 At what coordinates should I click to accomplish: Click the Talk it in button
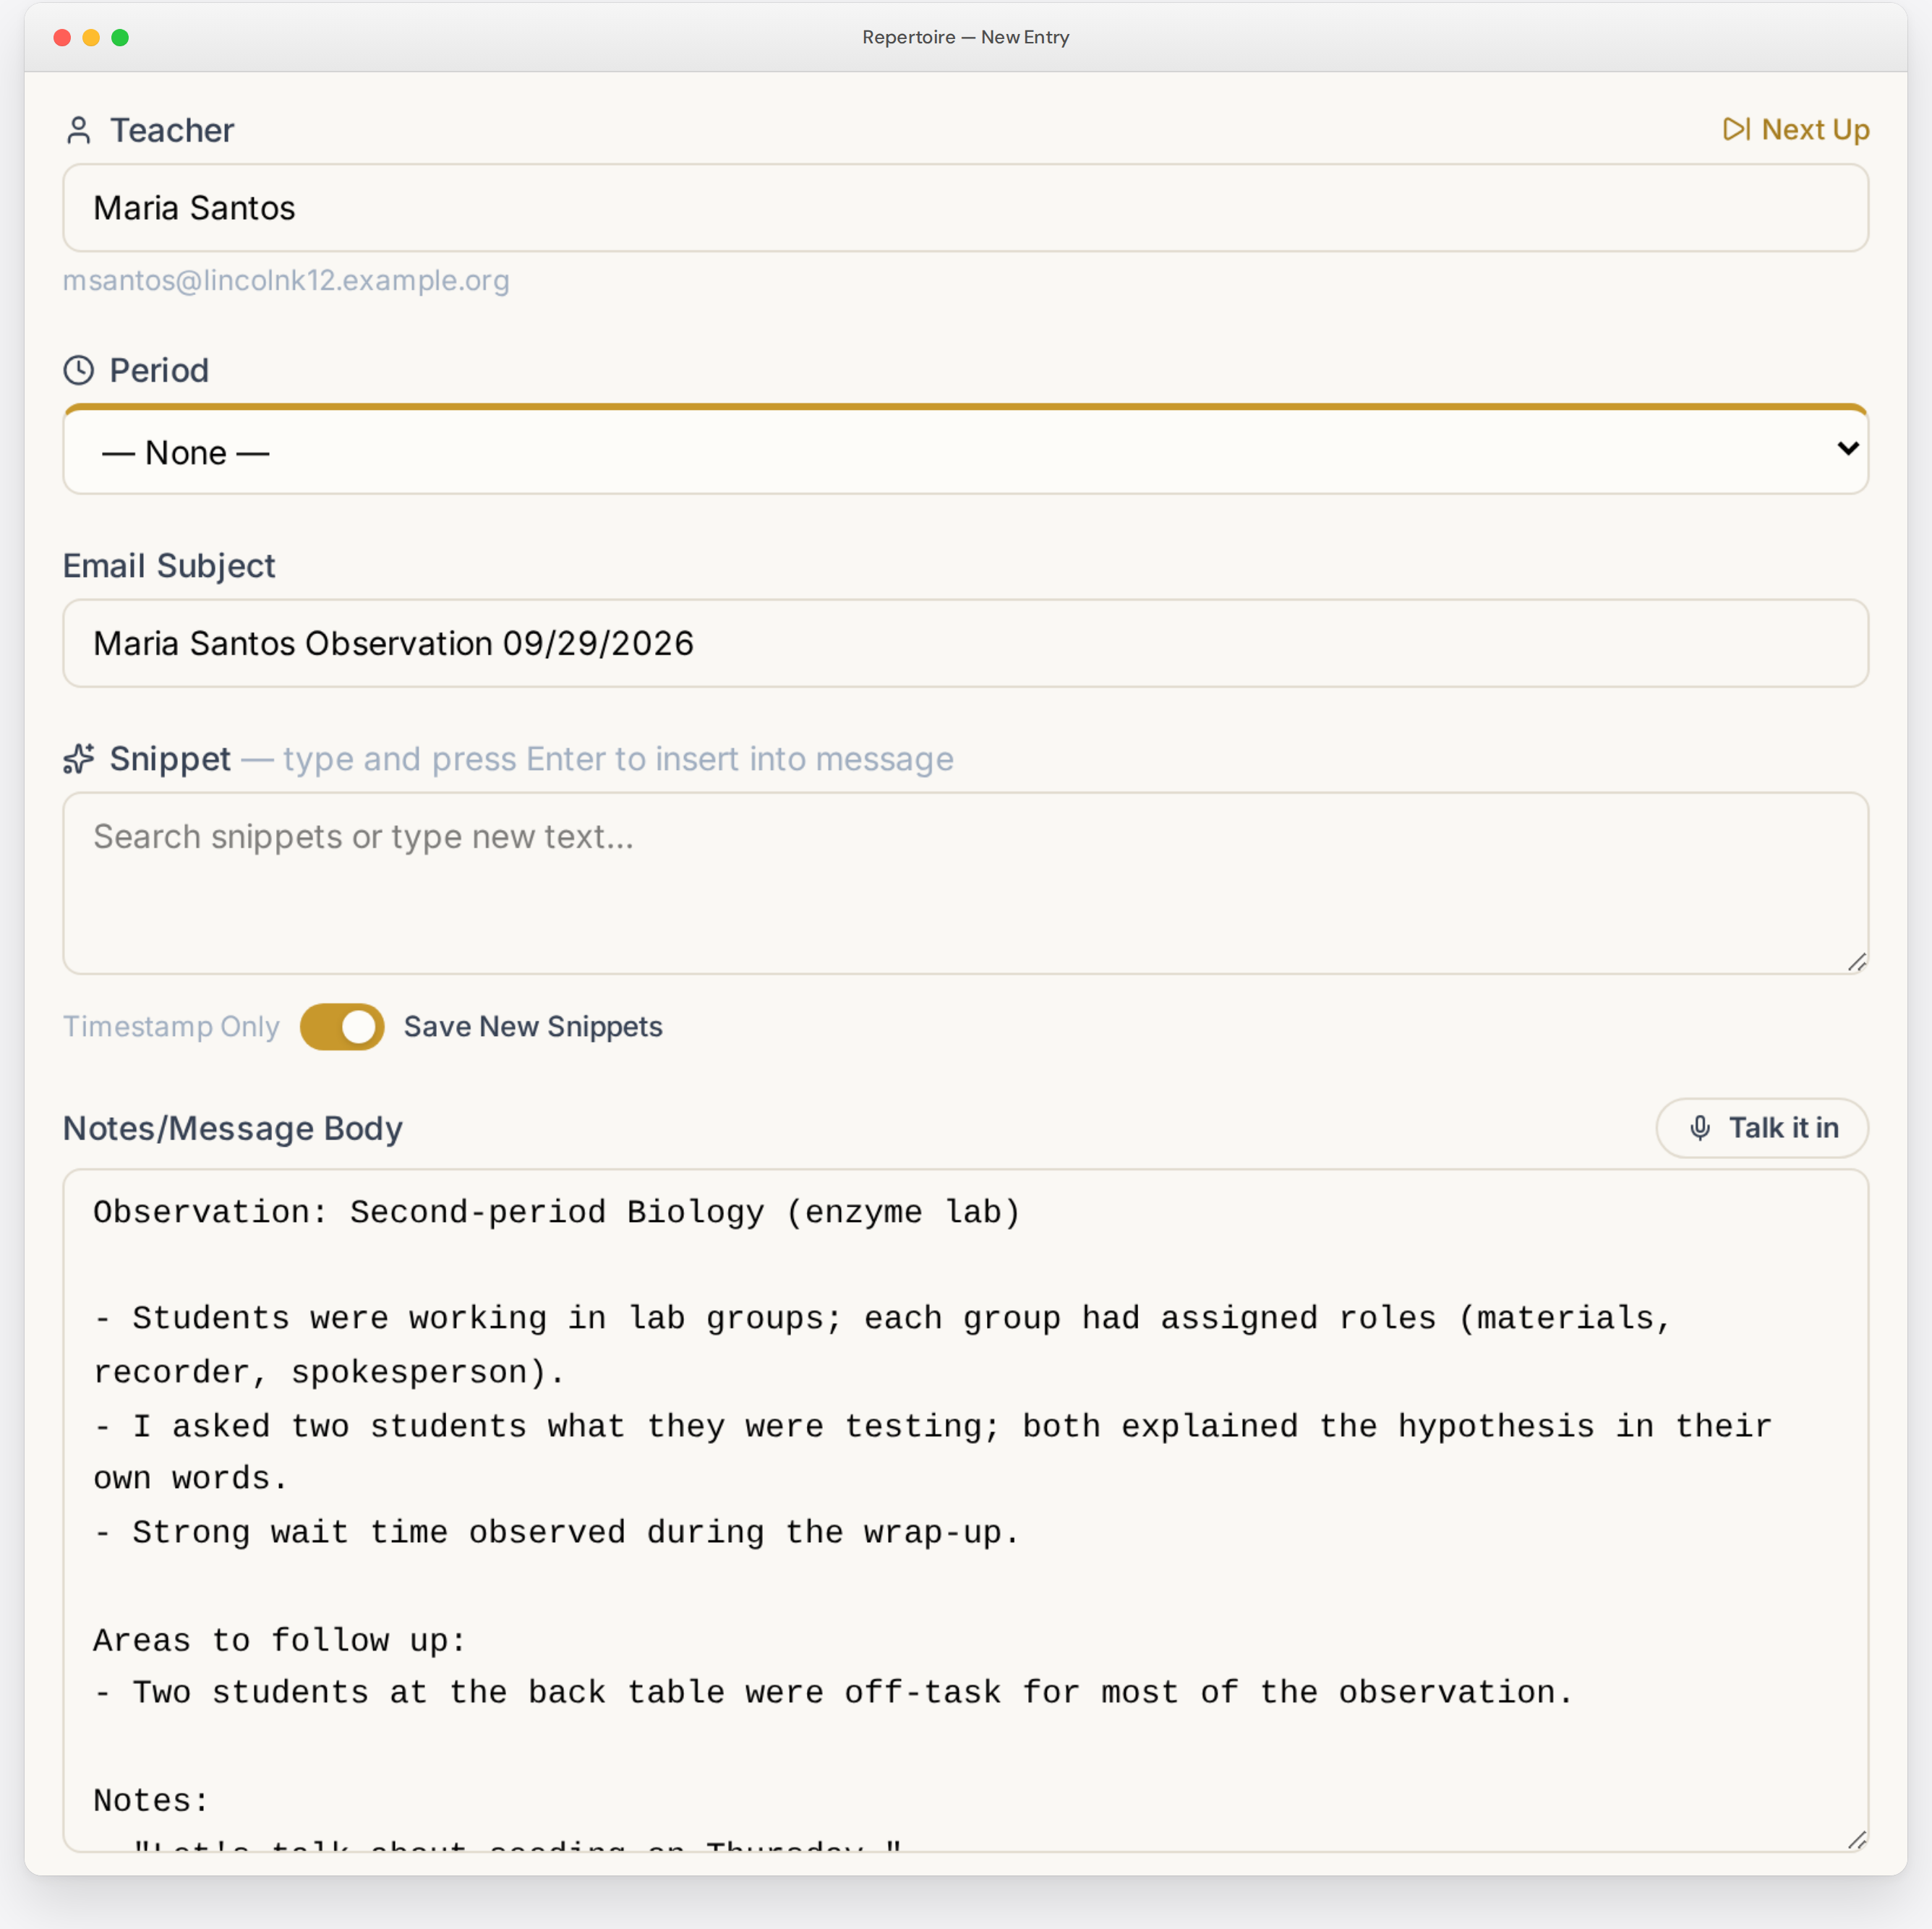click(x=1762, y=1128)
